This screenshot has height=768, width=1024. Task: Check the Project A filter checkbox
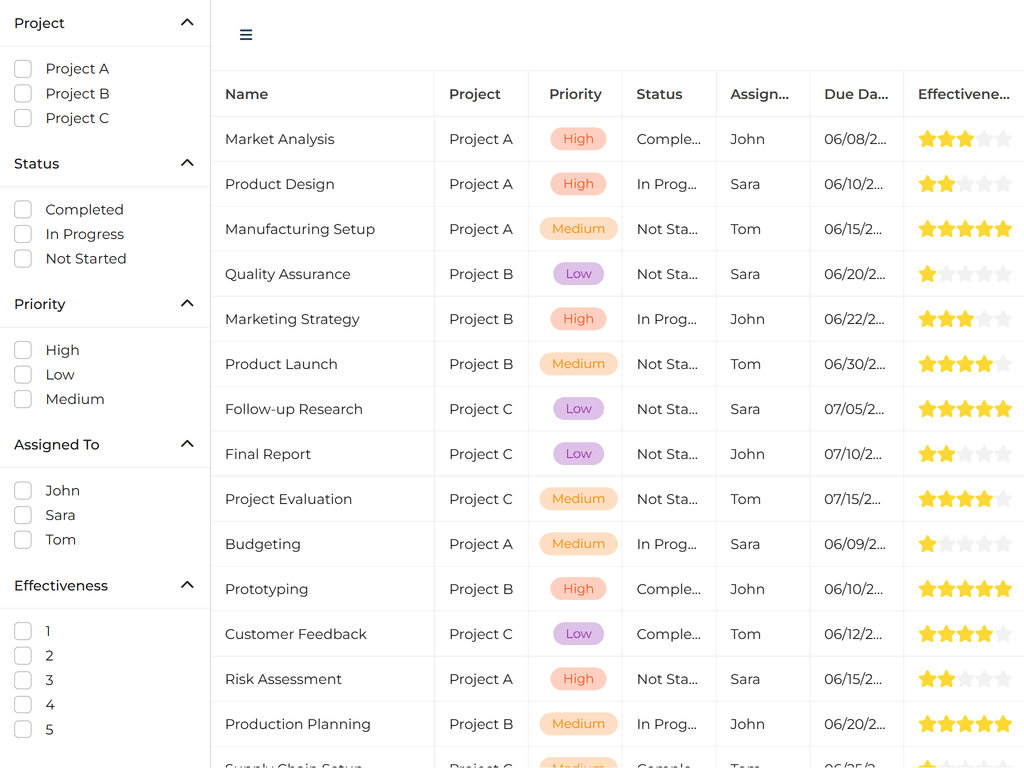tap(22, 68)
